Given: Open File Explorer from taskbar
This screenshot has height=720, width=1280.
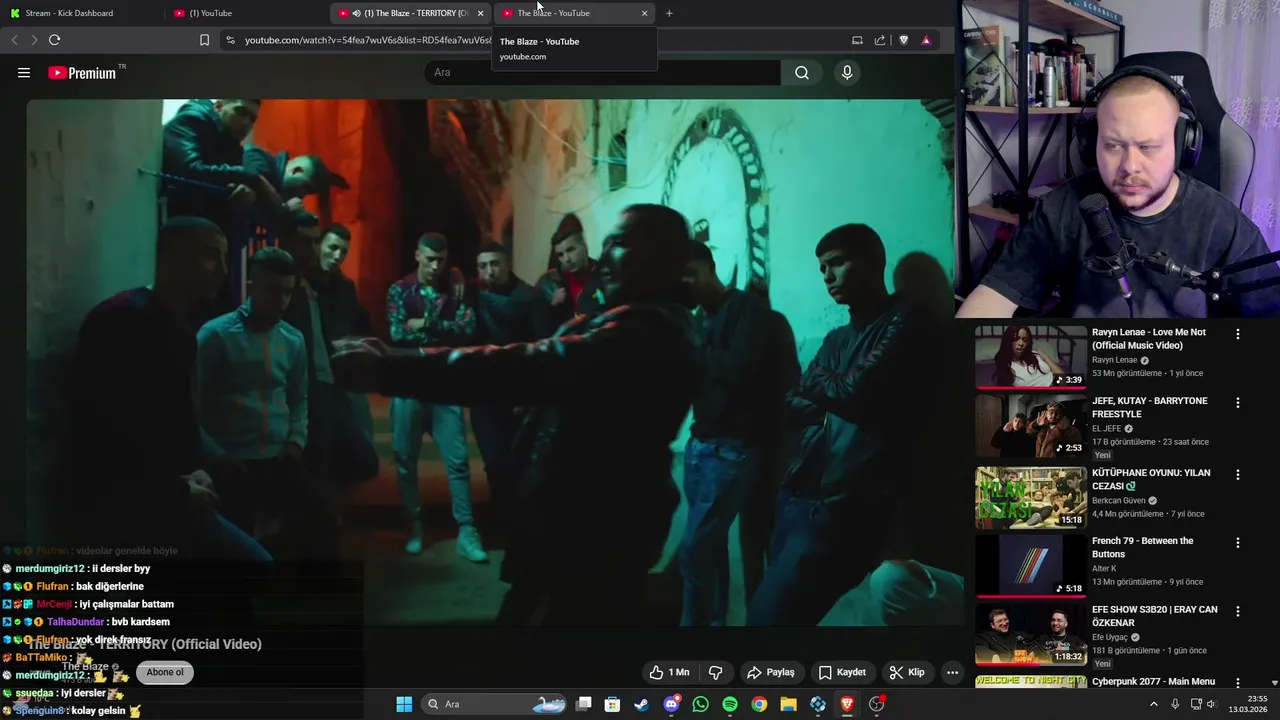Looking at the screenshot, I should [788, 704].
